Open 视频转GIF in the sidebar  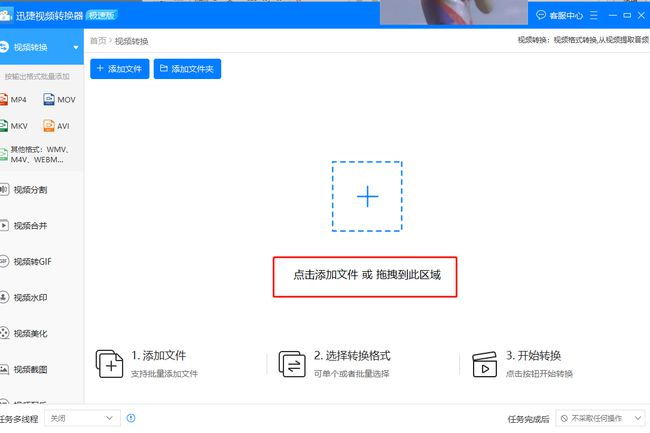click(x=32, y=261)
